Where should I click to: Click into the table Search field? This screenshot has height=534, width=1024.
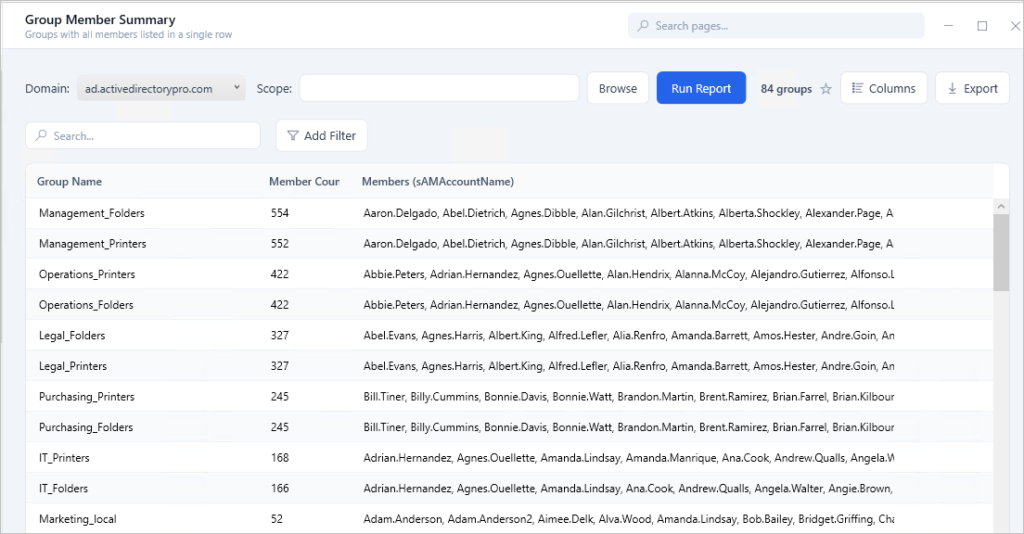point(143,135)
